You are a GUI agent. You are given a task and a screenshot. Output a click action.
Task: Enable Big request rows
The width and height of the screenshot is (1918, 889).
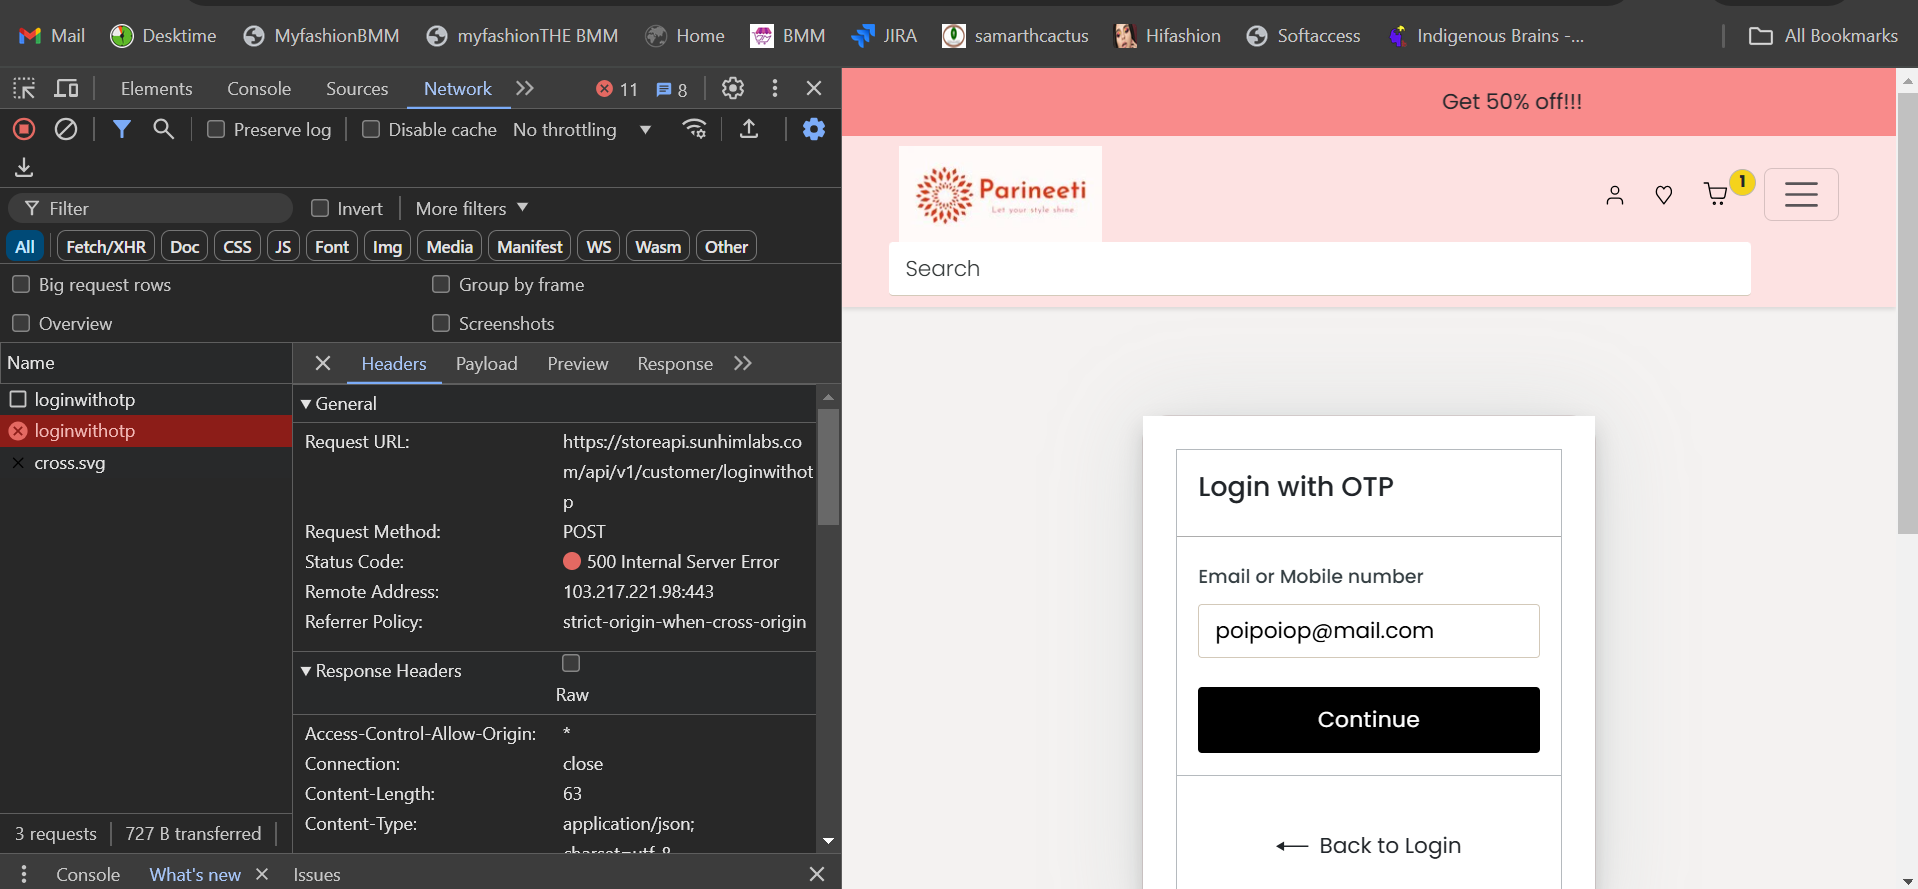click(20, 284)
